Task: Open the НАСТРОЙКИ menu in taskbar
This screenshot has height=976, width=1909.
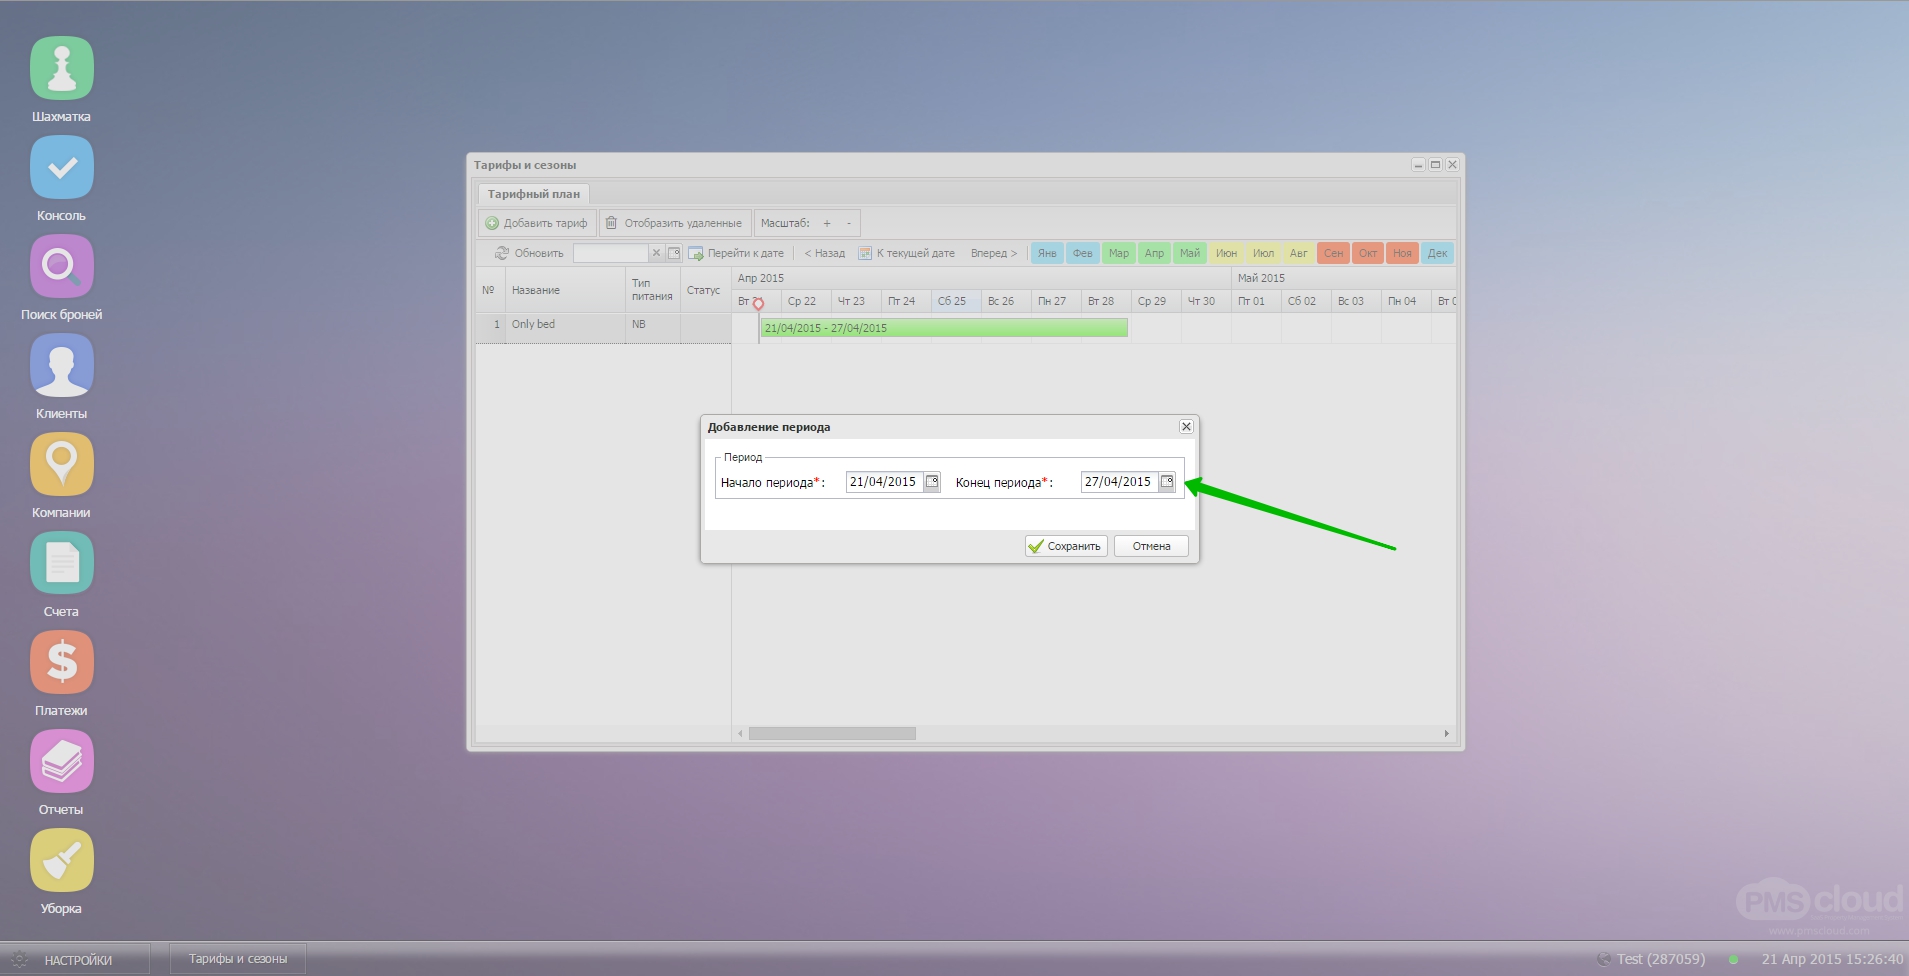Action: 77,960
